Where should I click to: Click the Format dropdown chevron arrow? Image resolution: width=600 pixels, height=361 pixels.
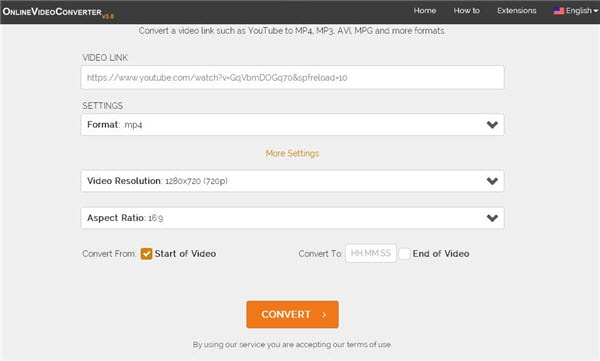tap(492, 125)
